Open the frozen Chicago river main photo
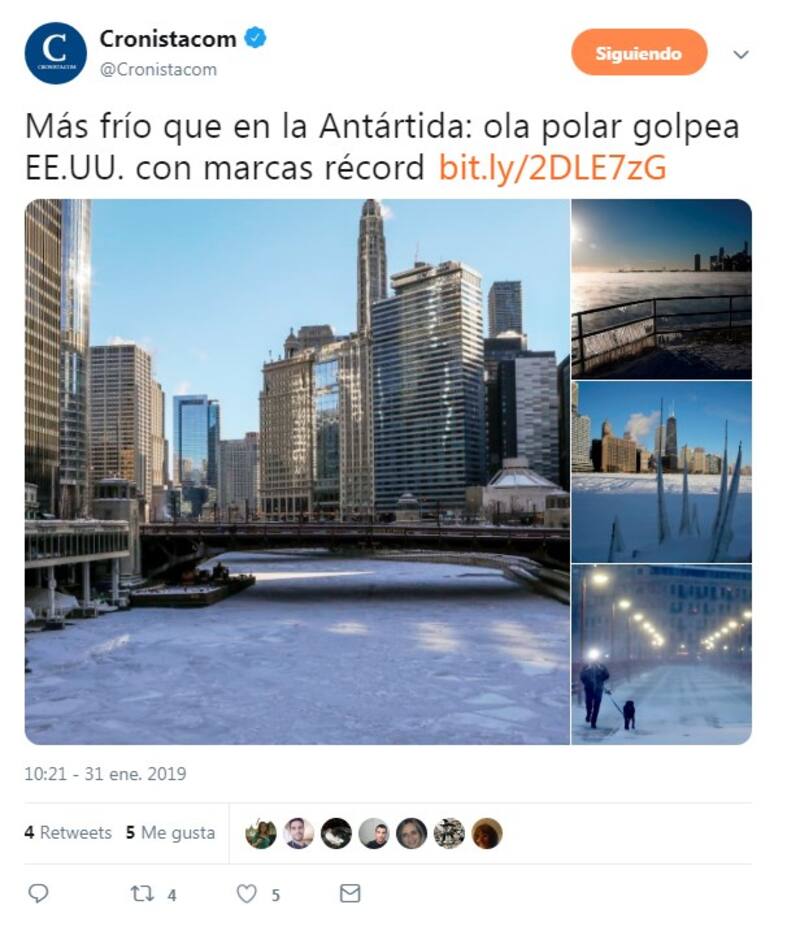Viewport: 800px width, 931px height. click(x=297, y=471)
